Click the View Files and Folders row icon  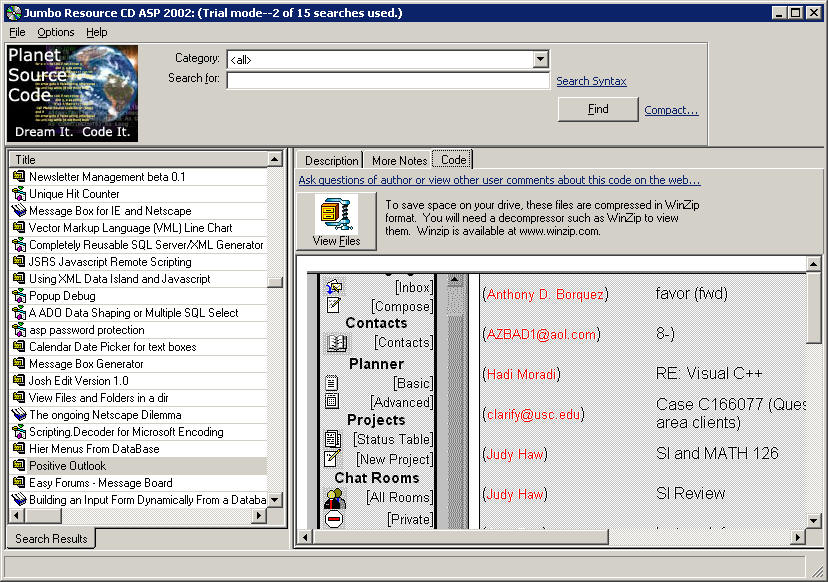click(19, 397)
